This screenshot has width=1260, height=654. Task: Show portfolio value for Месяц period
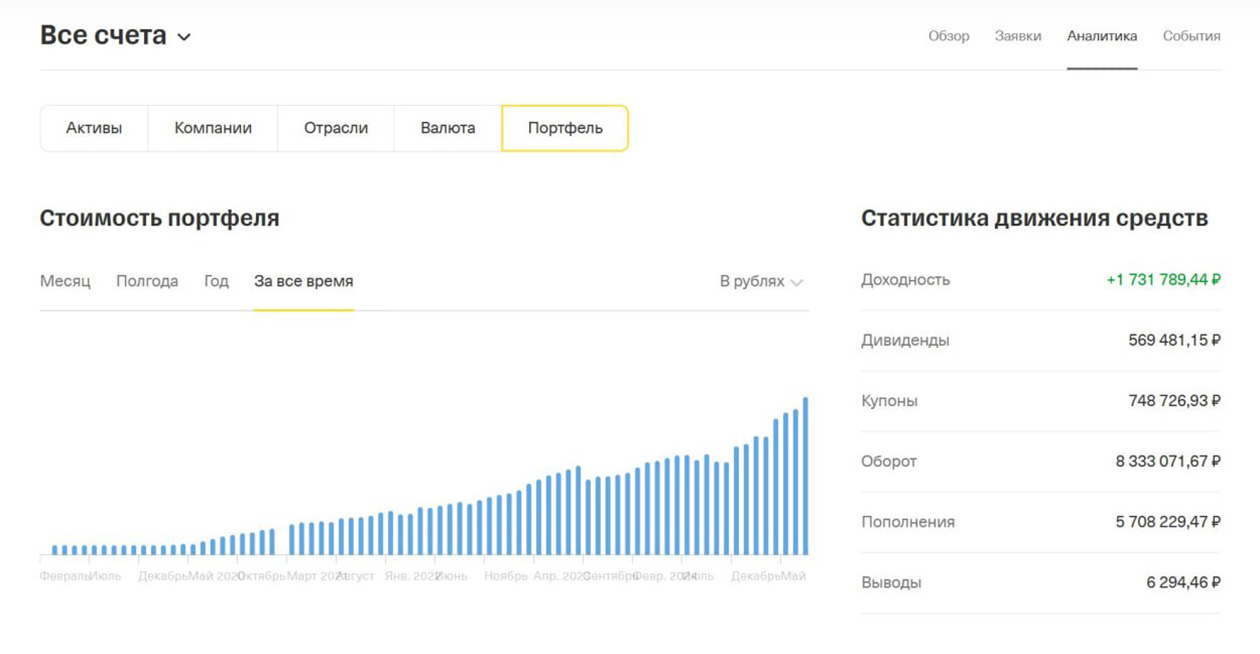64,281
